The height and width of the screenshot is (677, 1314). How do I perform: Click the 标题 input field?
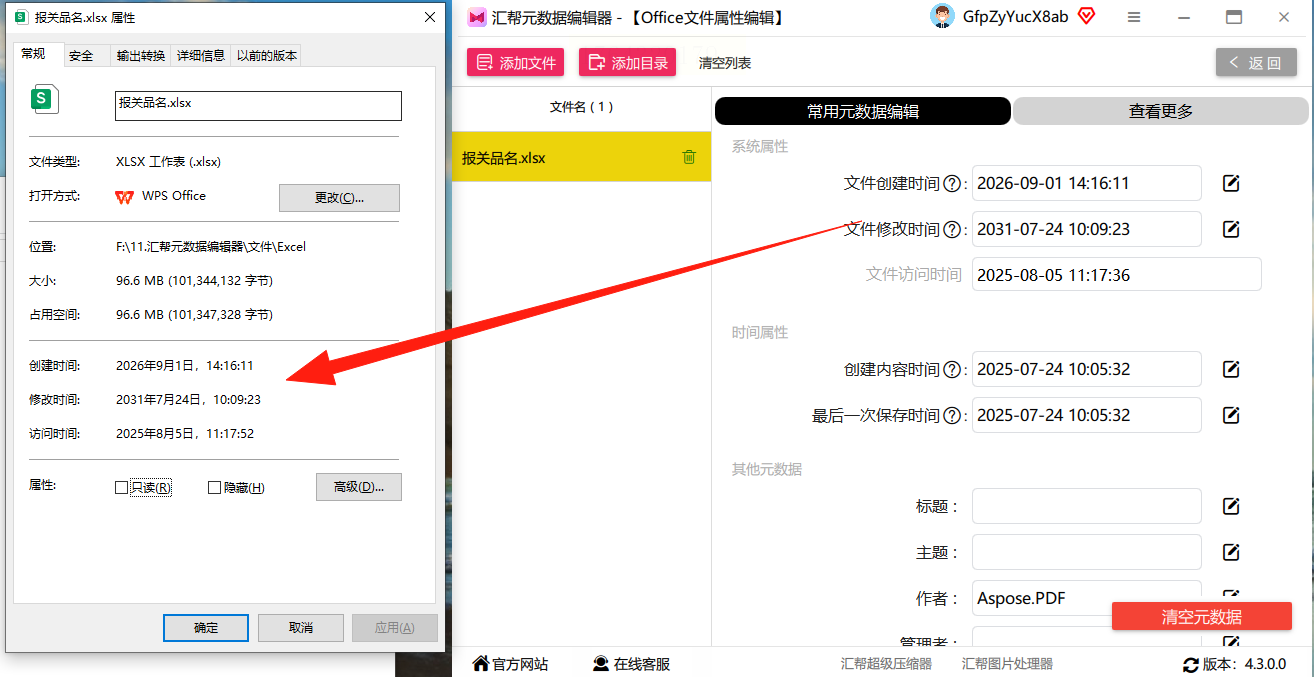pos(1087,506)
